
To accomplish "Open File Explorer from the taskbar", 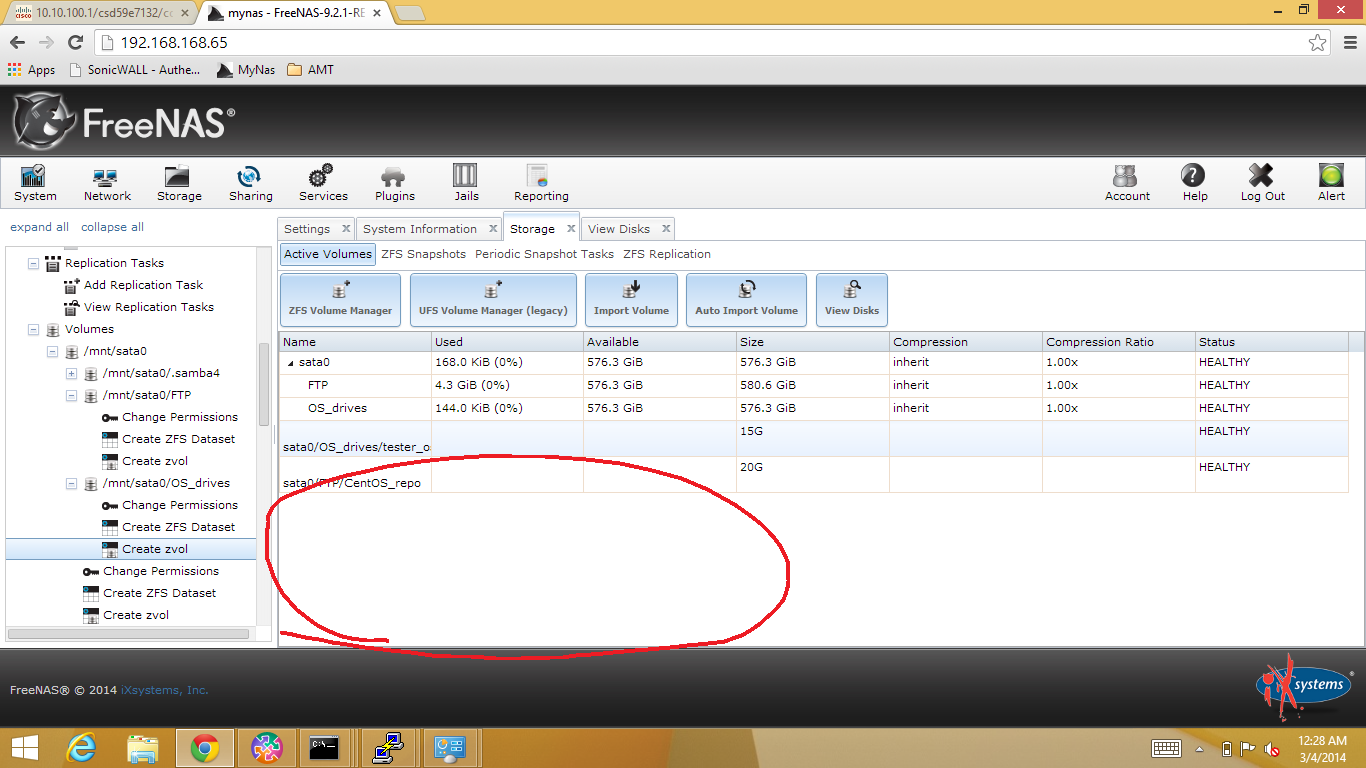I will [142, 748].
